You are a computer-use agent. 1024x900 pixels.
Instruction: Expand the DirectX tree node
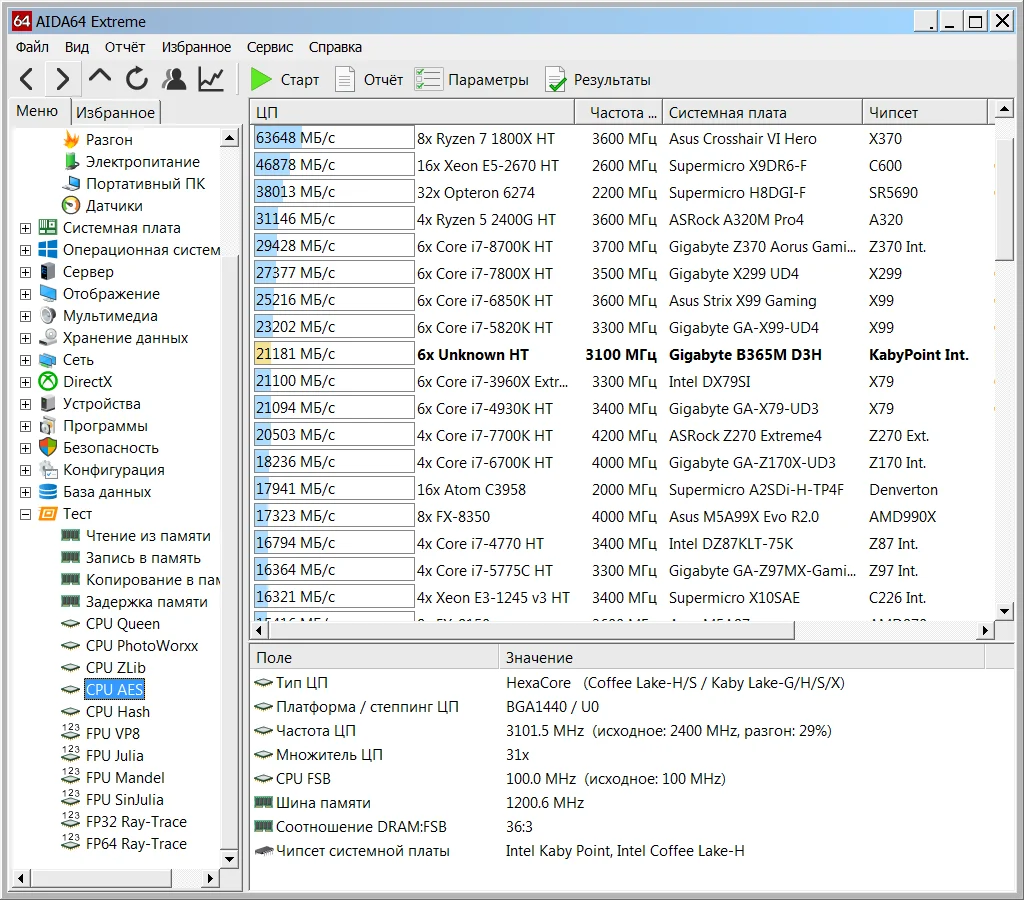tap(25, 382)
